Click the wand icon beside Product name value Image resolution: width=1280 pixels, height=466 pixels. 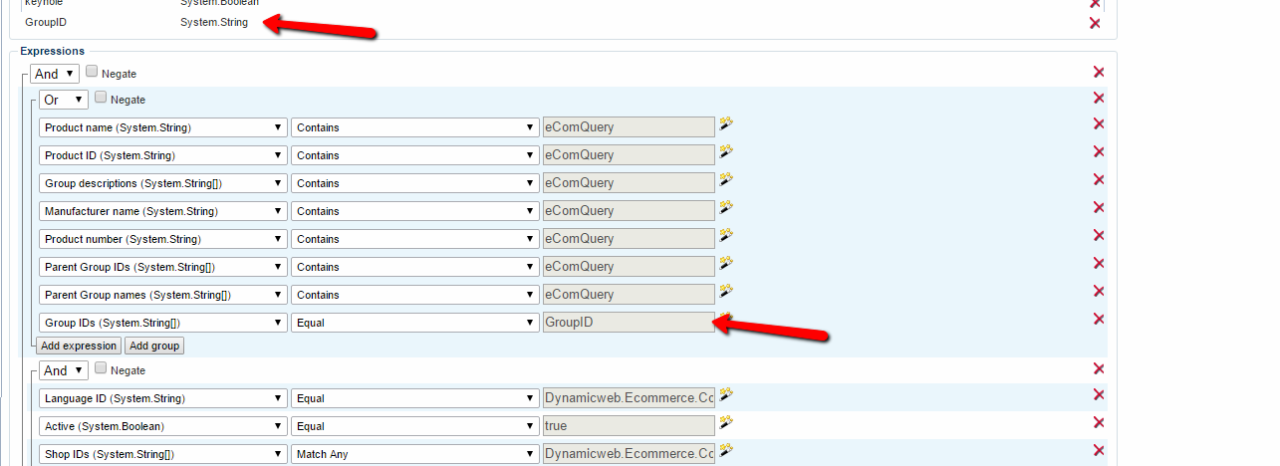(726, 123)
